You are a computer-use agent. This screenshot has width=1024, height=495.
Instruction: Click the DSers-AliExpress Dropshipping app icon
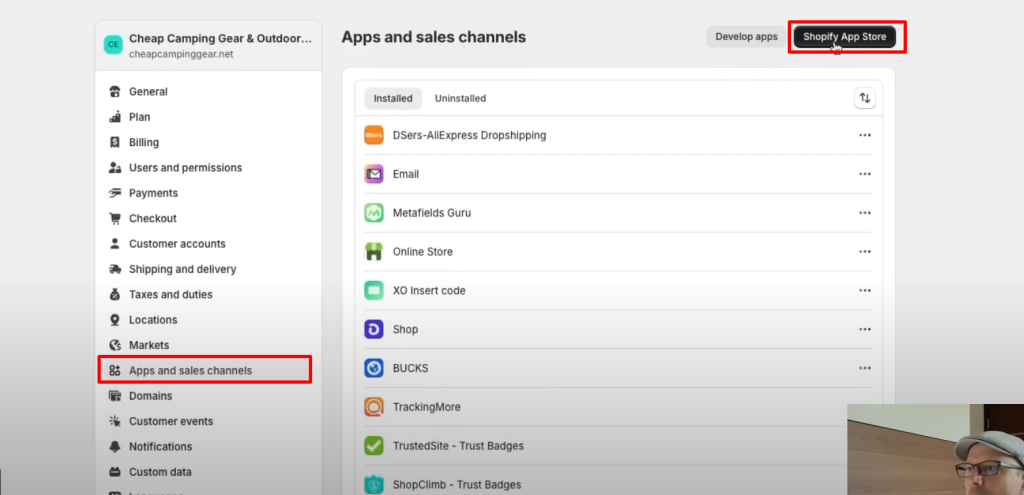(374, 135)
